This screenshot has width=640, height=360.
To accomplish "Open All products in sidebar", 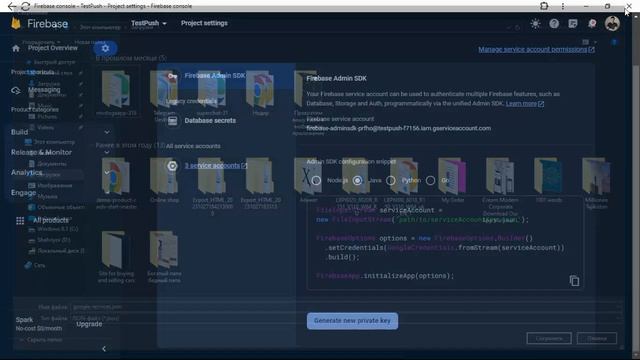I will coord(51,220).
